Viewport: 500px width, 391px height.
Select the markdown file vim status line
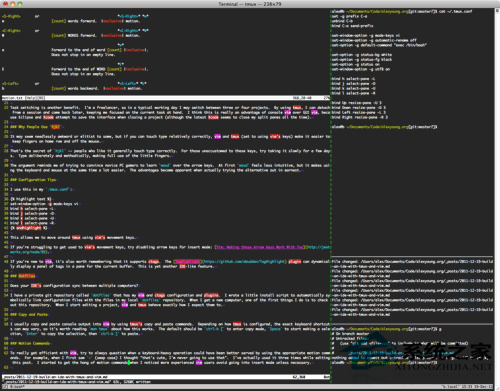tap(166, 377)
